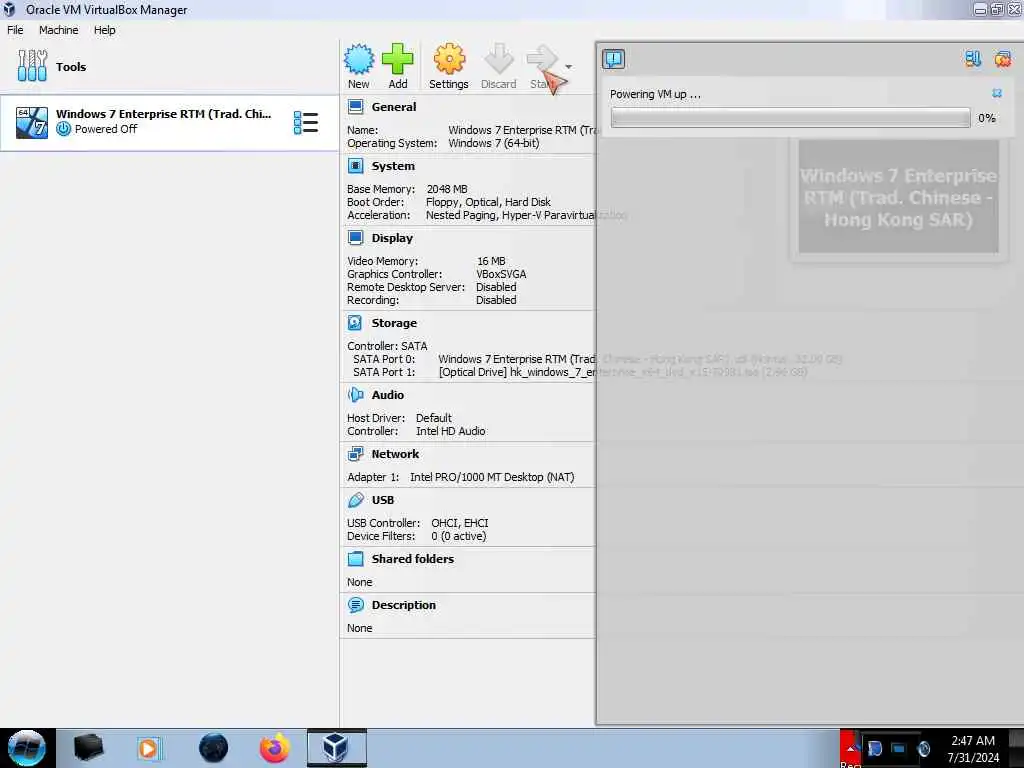Click None under Description
1024x768 pixels.
360,628
